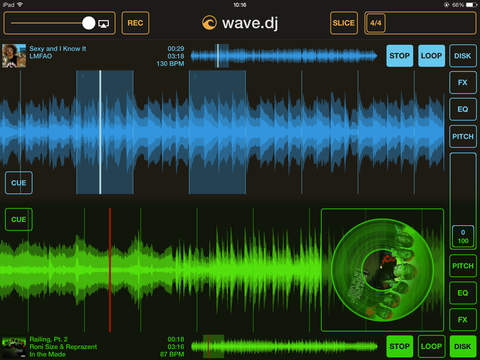Adjust the master volume slider knob
Image resolution: width=480 pixels, height=360 pixels.
click(89, 23)
